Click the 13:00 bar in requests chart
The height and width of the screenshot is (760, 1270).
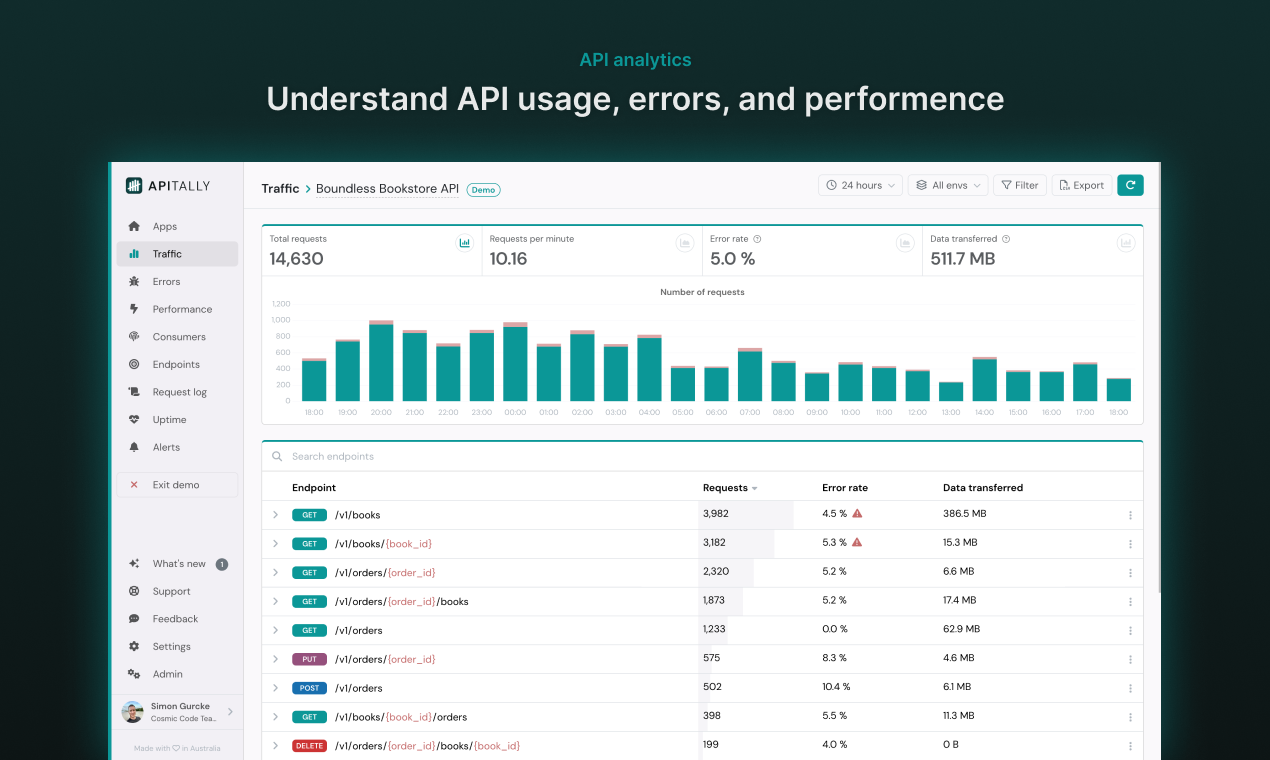point(951,392)
